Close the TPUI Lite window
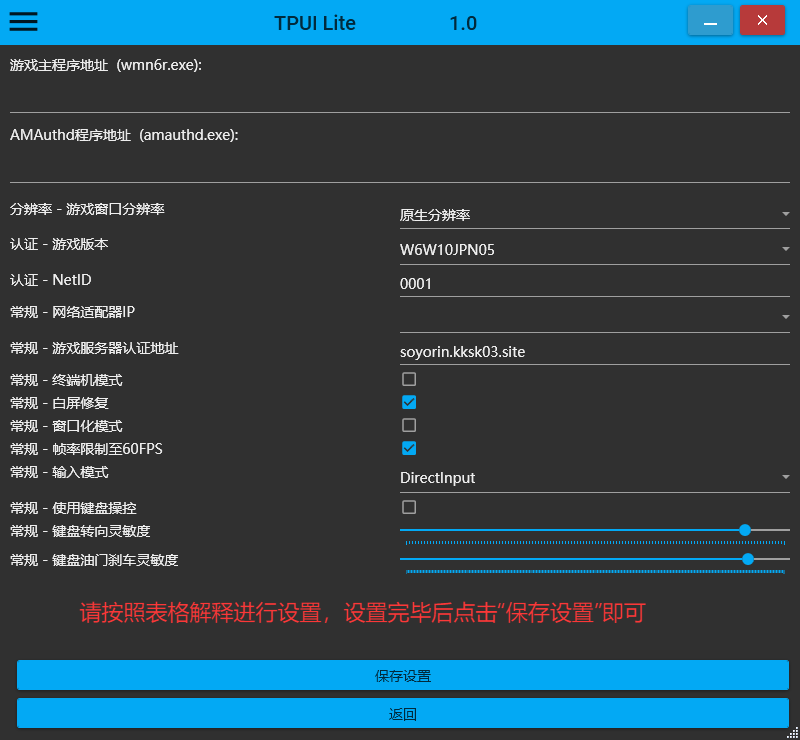Viewport: 800px width, 740px height. (762, 20)
